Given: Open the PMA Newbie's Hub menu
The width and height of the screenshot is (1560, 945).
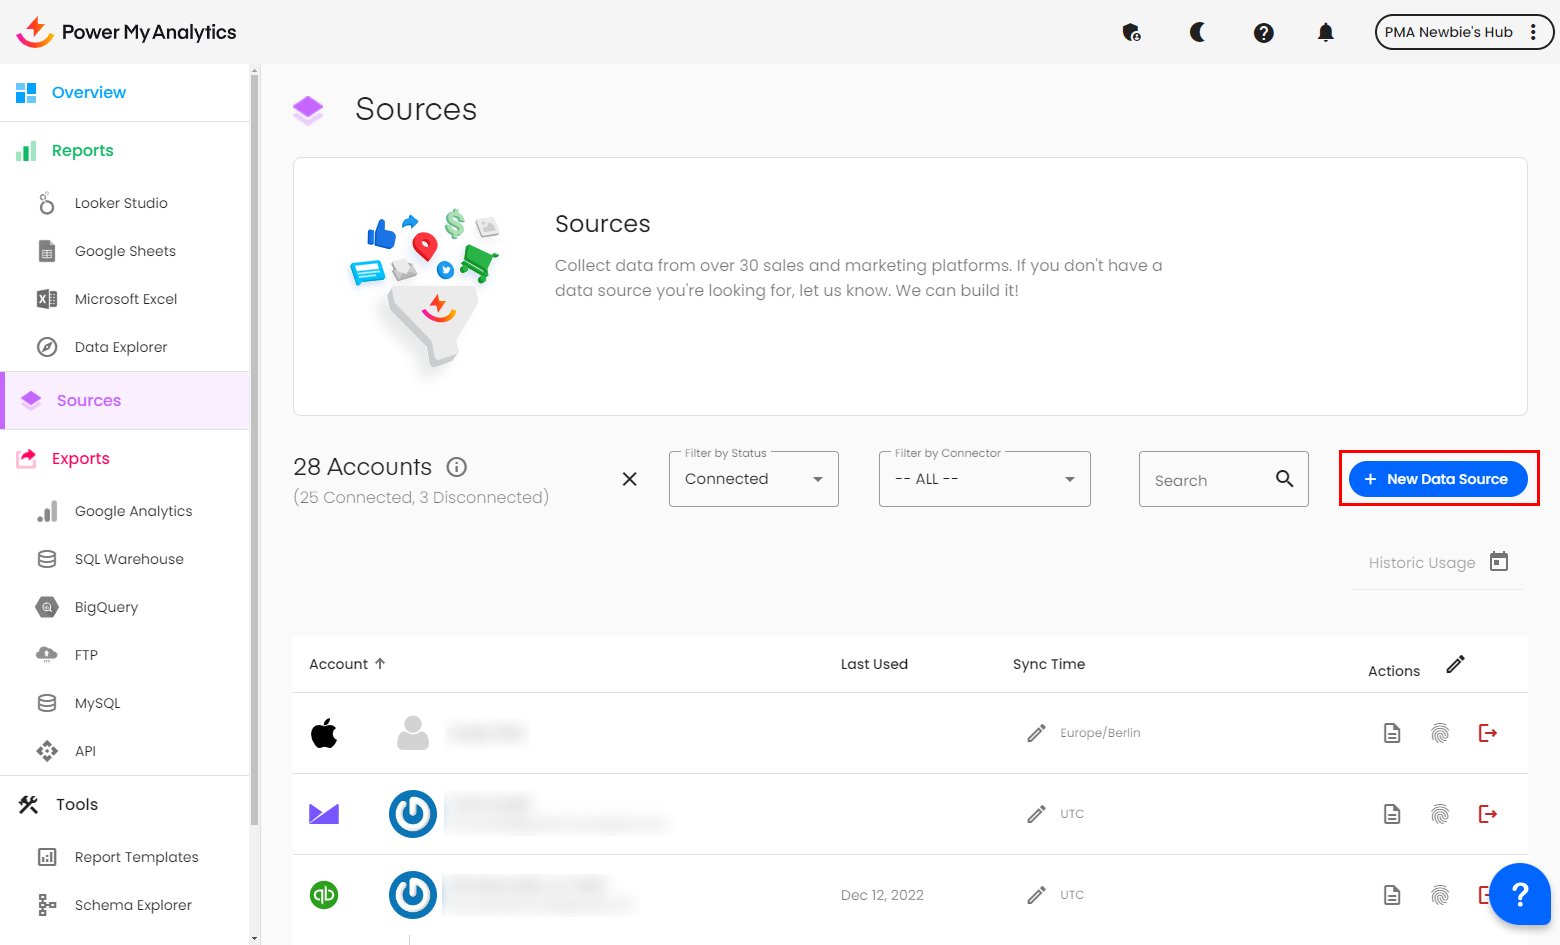Looking at the screenshot, I should tap(1463, 32).
